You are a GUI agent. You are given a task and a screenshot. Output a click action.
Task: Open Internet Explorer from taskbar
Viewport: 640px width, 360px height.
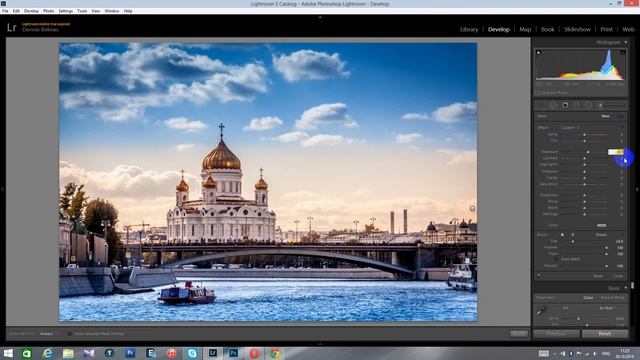coord(47,353)
